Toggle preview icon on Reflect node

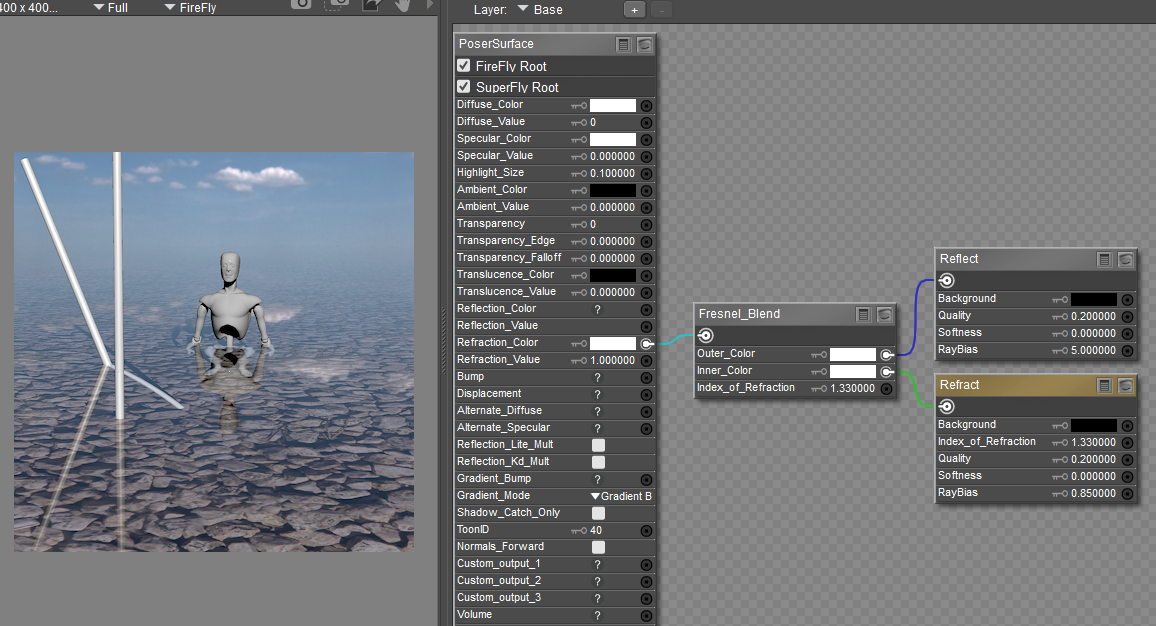1126,260
